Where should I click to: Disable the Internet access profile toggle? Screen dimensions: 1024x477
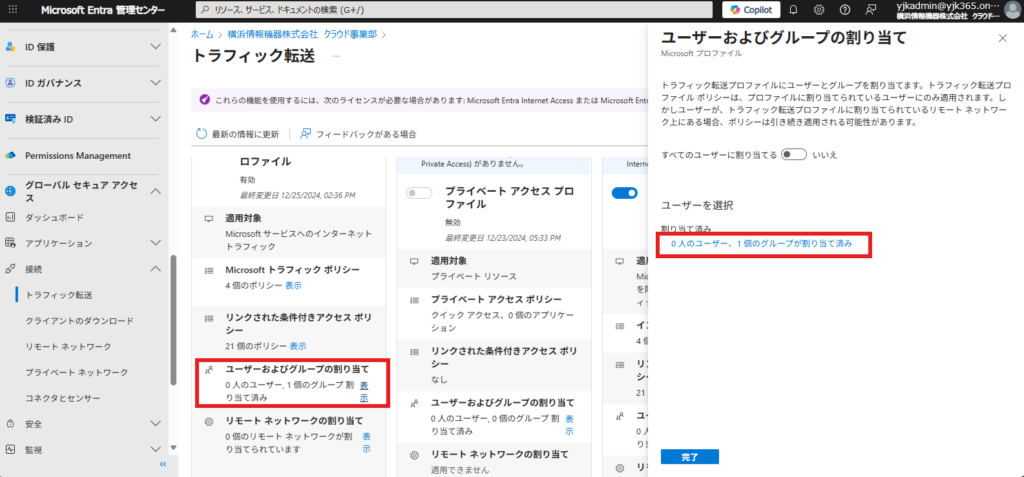pyautogui.click(x=625, y=193)
